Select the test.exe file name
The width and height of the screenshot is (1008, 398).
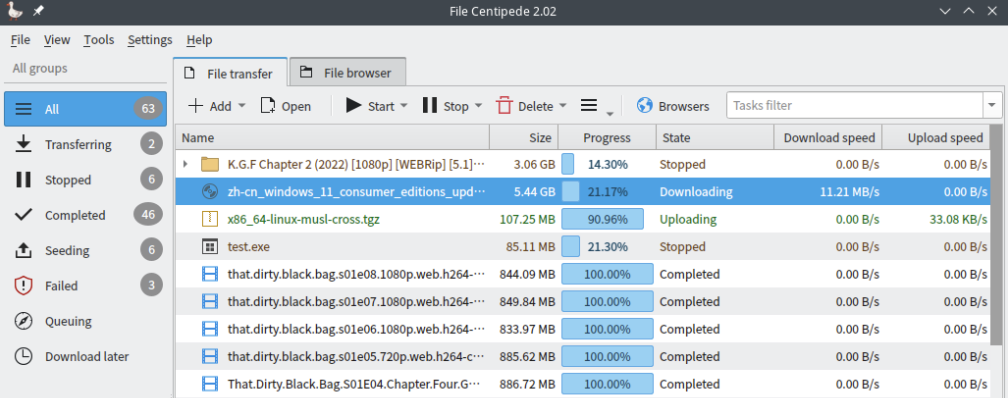250,246
